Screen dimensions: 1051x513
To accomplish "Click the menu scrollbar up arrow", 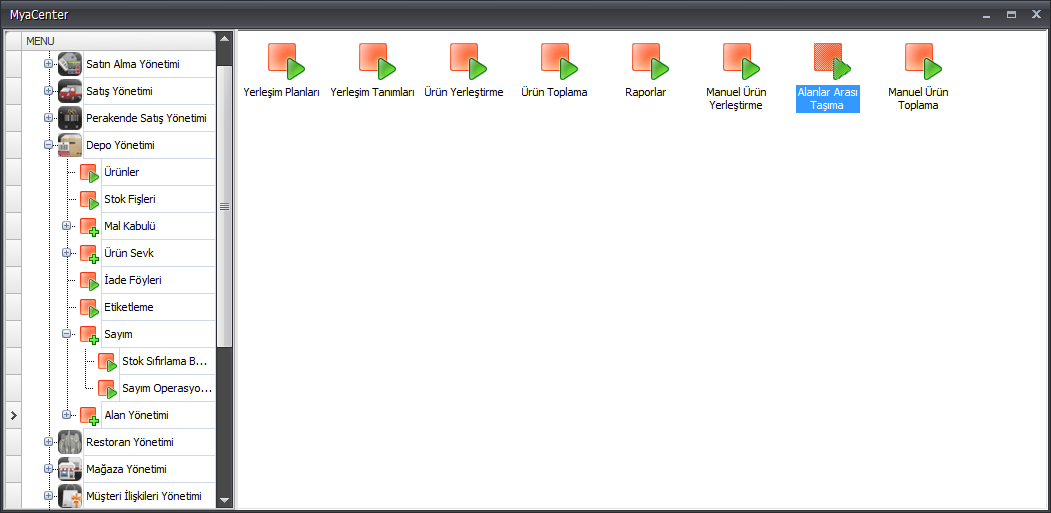I will coord(225,38).
